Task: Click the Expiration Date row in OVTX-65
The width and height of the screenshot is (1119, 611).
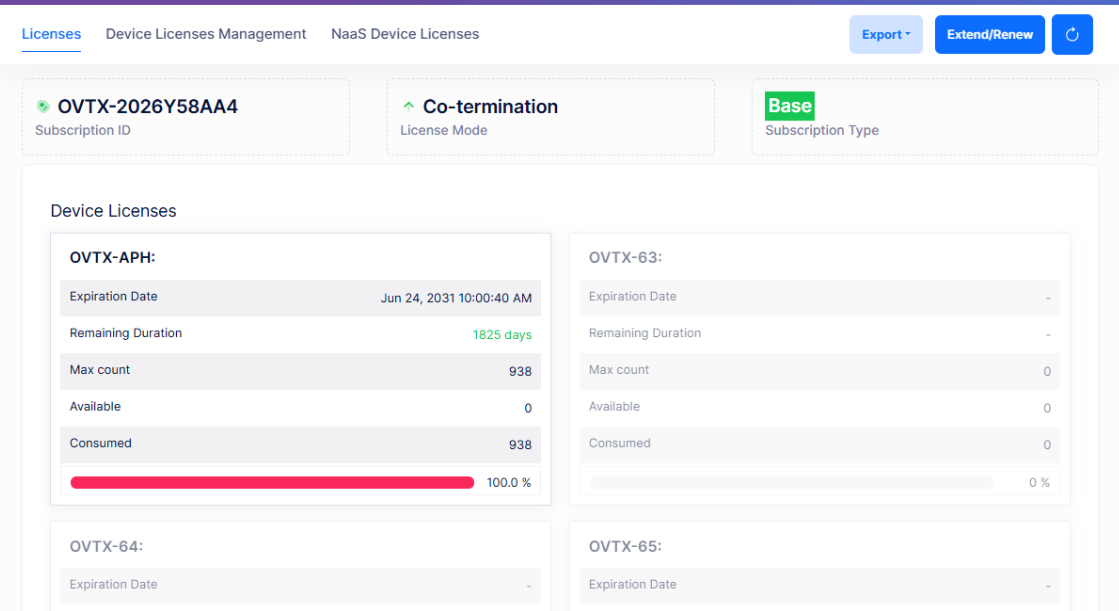Action: [x=819, y=585]
